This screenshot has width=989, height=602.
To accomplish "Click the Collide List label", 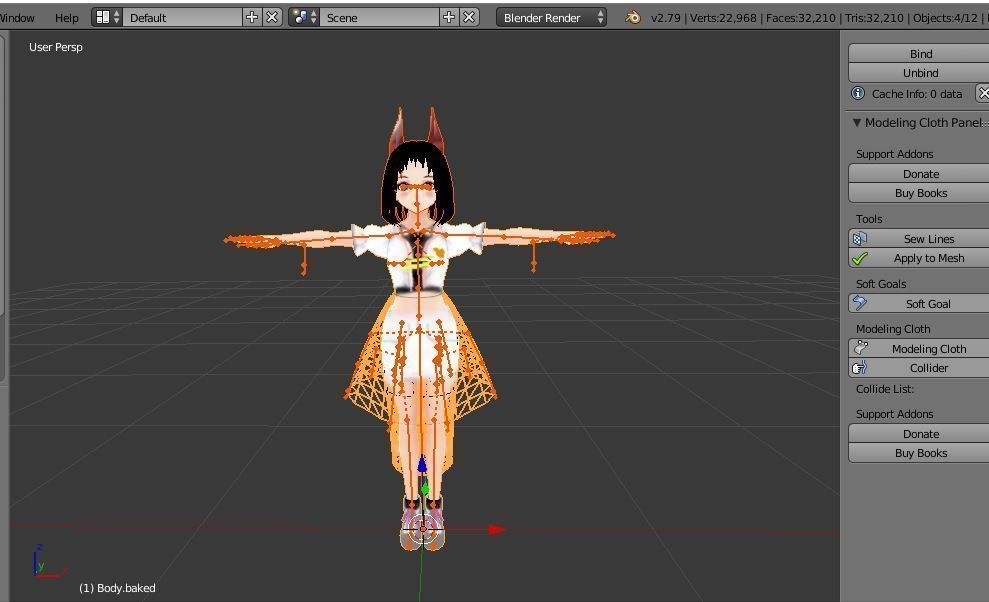I will [x=884, y=389].
